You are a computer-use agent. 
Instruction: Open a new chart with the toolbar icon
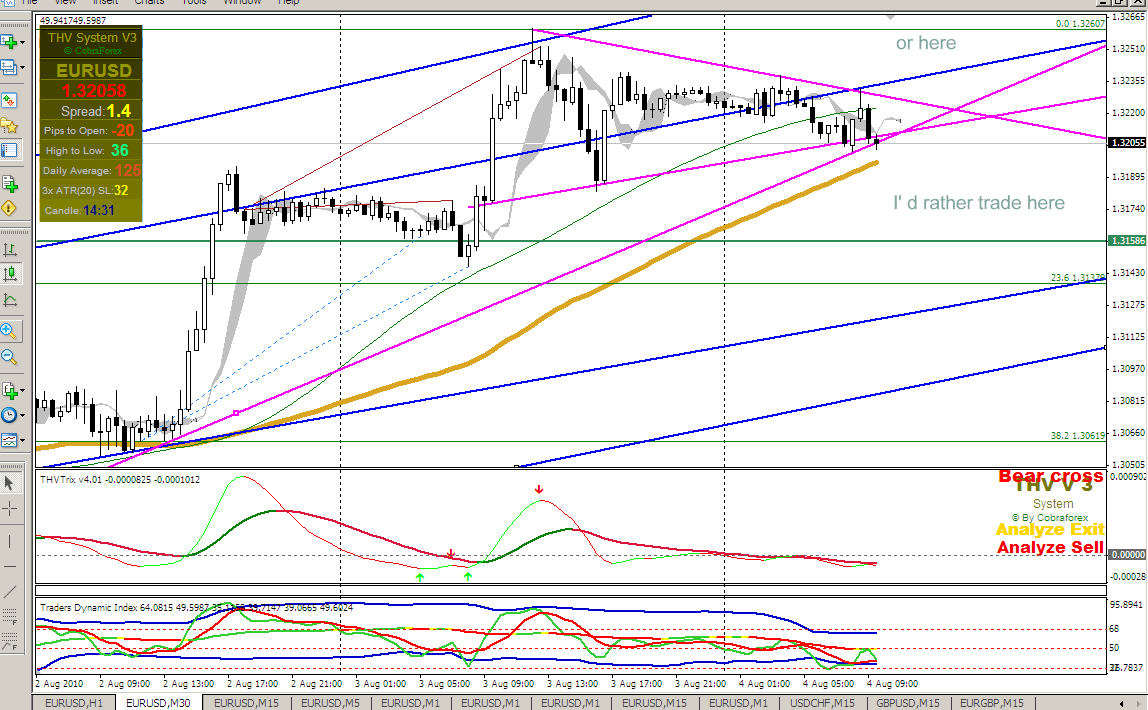coord(9,42)
